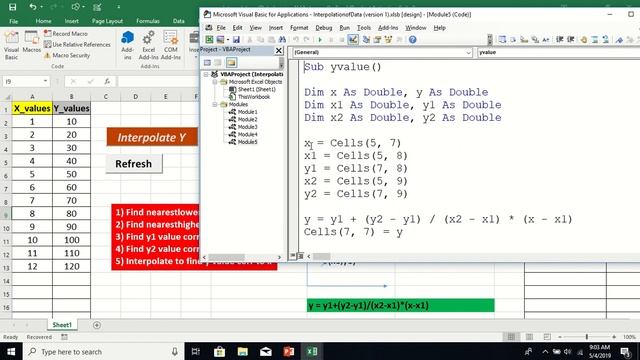640x360 pixels.
Task: Collapse Microsoft Excel Objects folder node
Action: click(215, 82)
